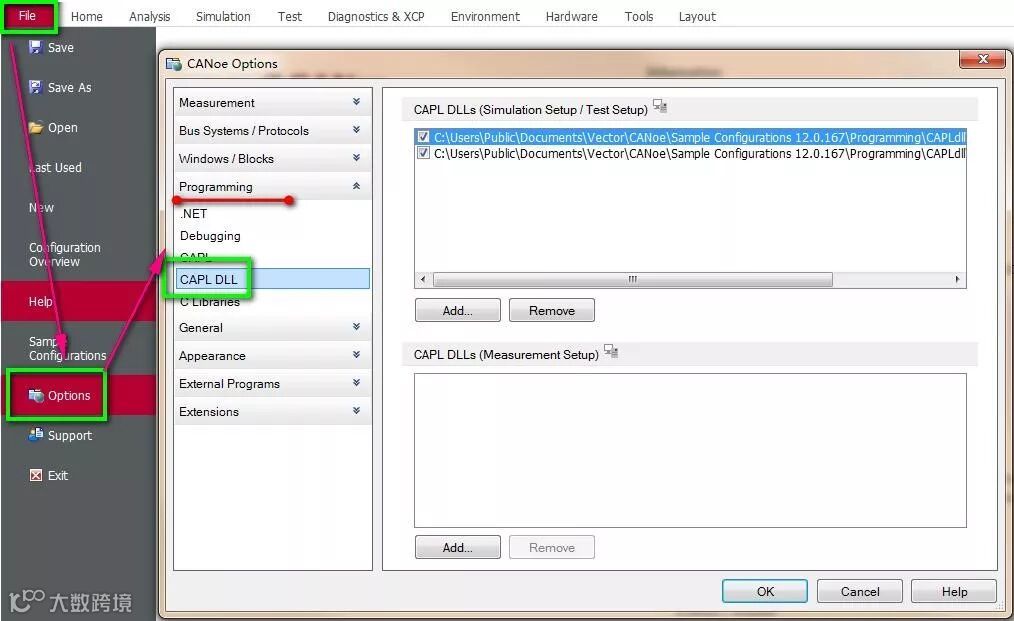Click the Save As icon
Viewport: 1014px width, 621px height.
click(x=36, y=87)
